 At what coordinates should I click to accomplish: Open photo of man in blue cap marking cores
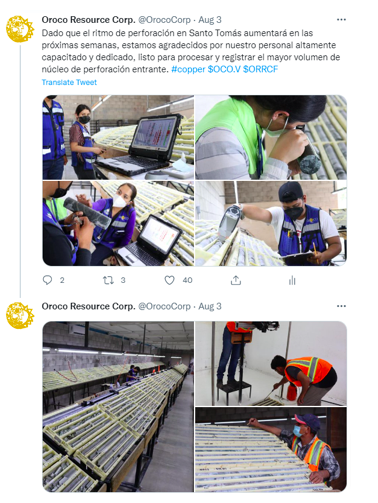[x=271, y=449]
